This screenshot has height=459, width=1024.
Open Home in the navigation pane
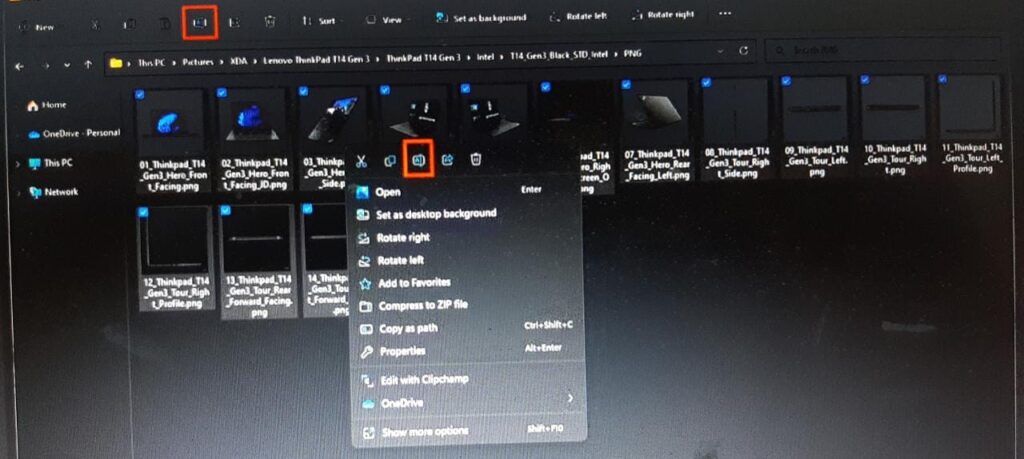[47, 105]
